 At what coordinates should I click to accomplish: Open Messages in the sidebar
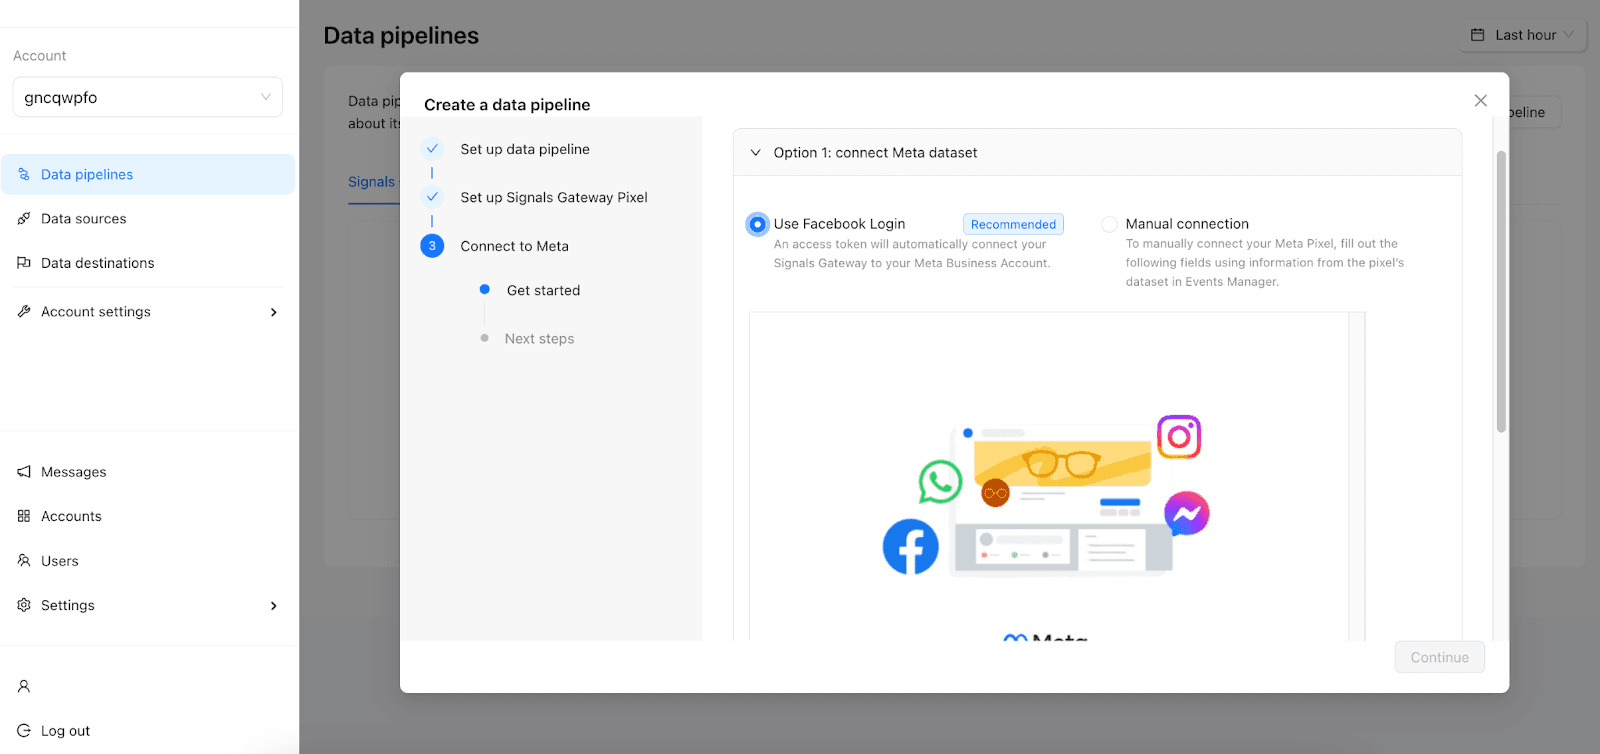(148, 472)
